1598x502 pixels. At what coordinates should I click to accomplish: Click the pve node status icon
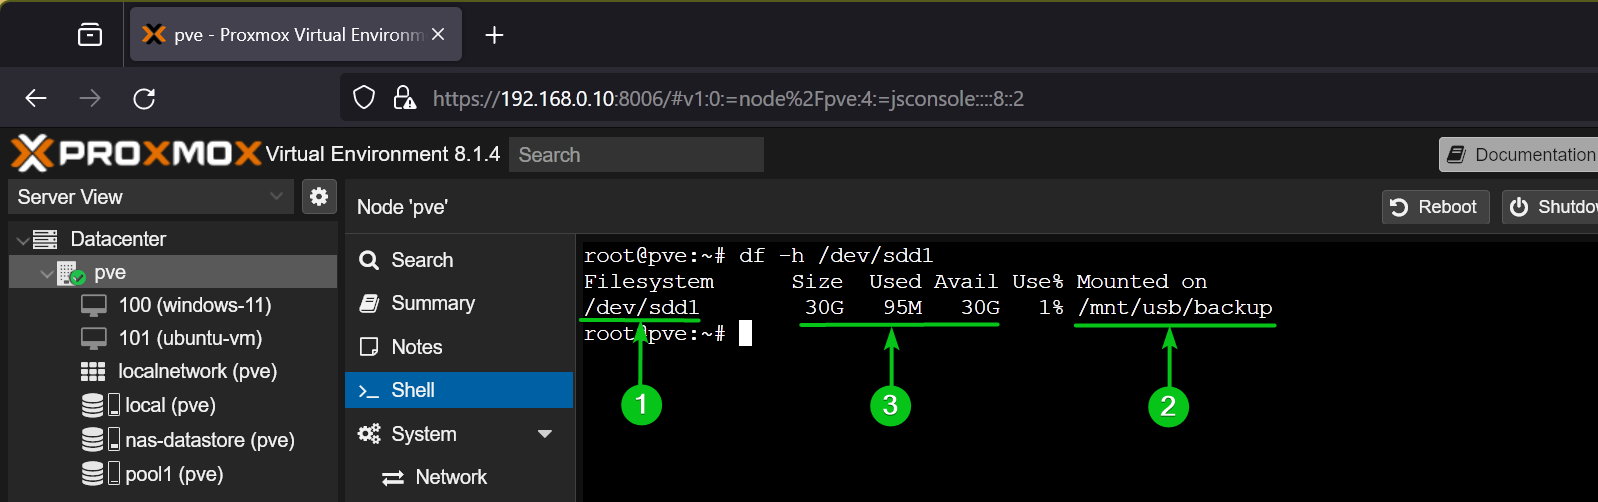click(71, 273)
